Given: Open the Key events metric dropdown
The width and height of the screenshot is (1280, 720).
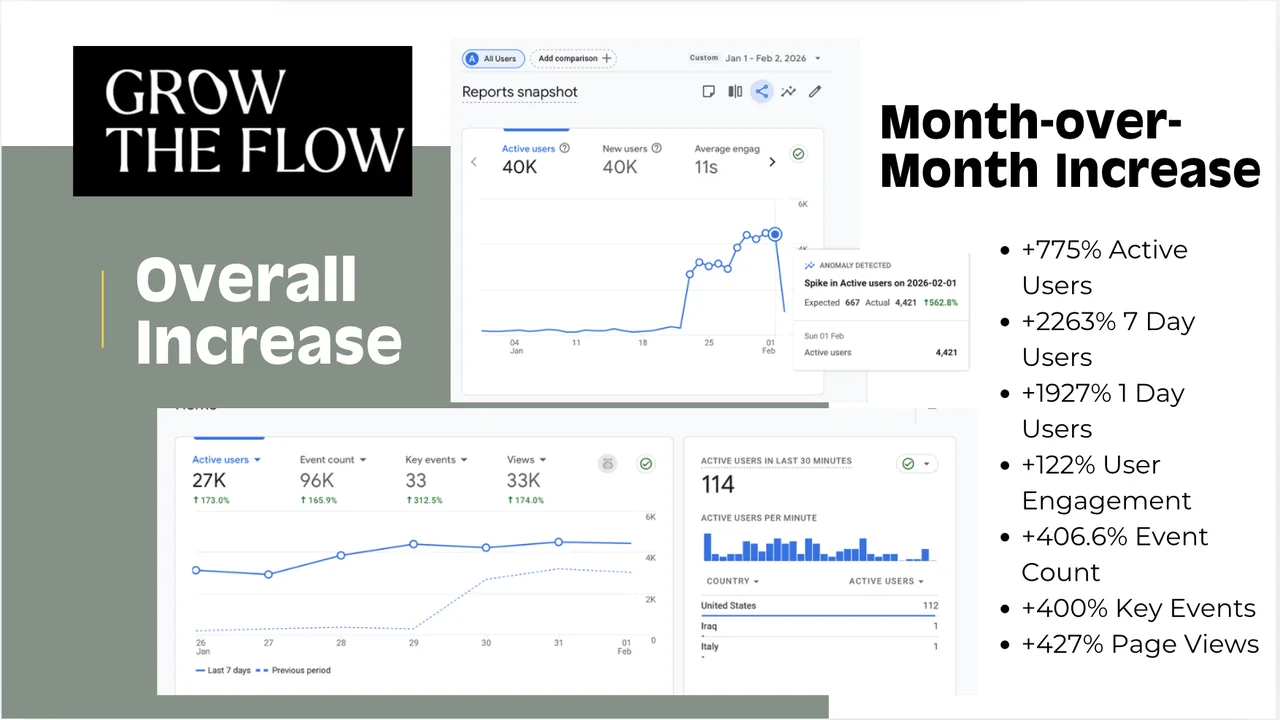Looking at the screenshot, I should pos(437,460).
